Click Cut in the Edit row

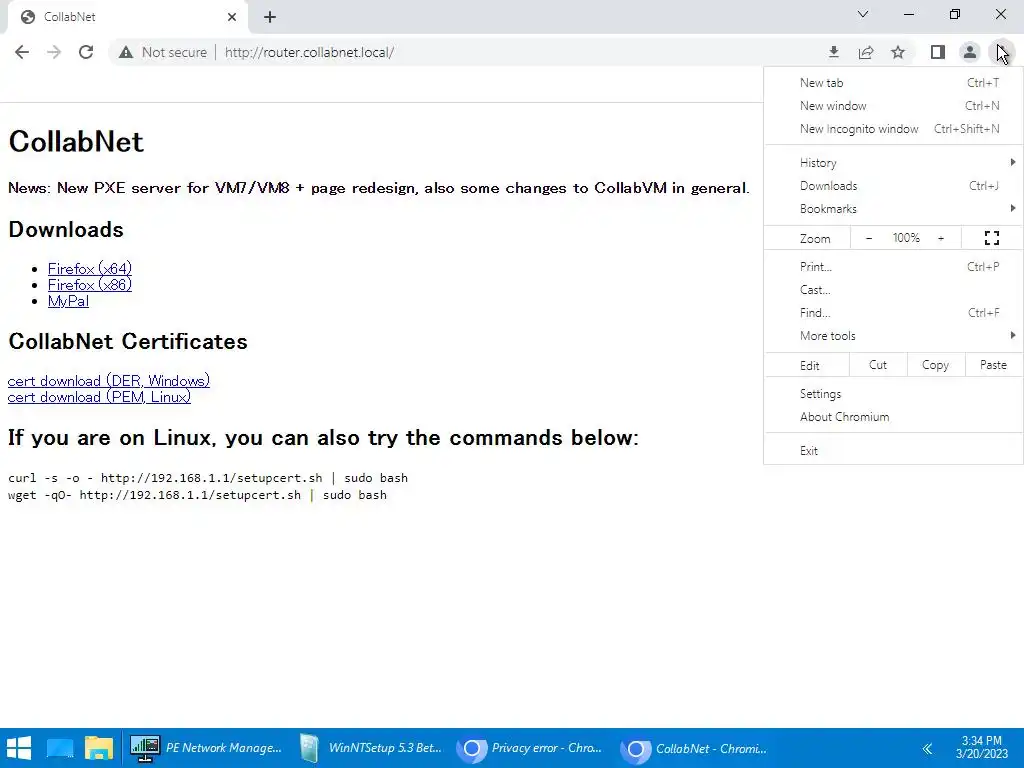[878, 365]
